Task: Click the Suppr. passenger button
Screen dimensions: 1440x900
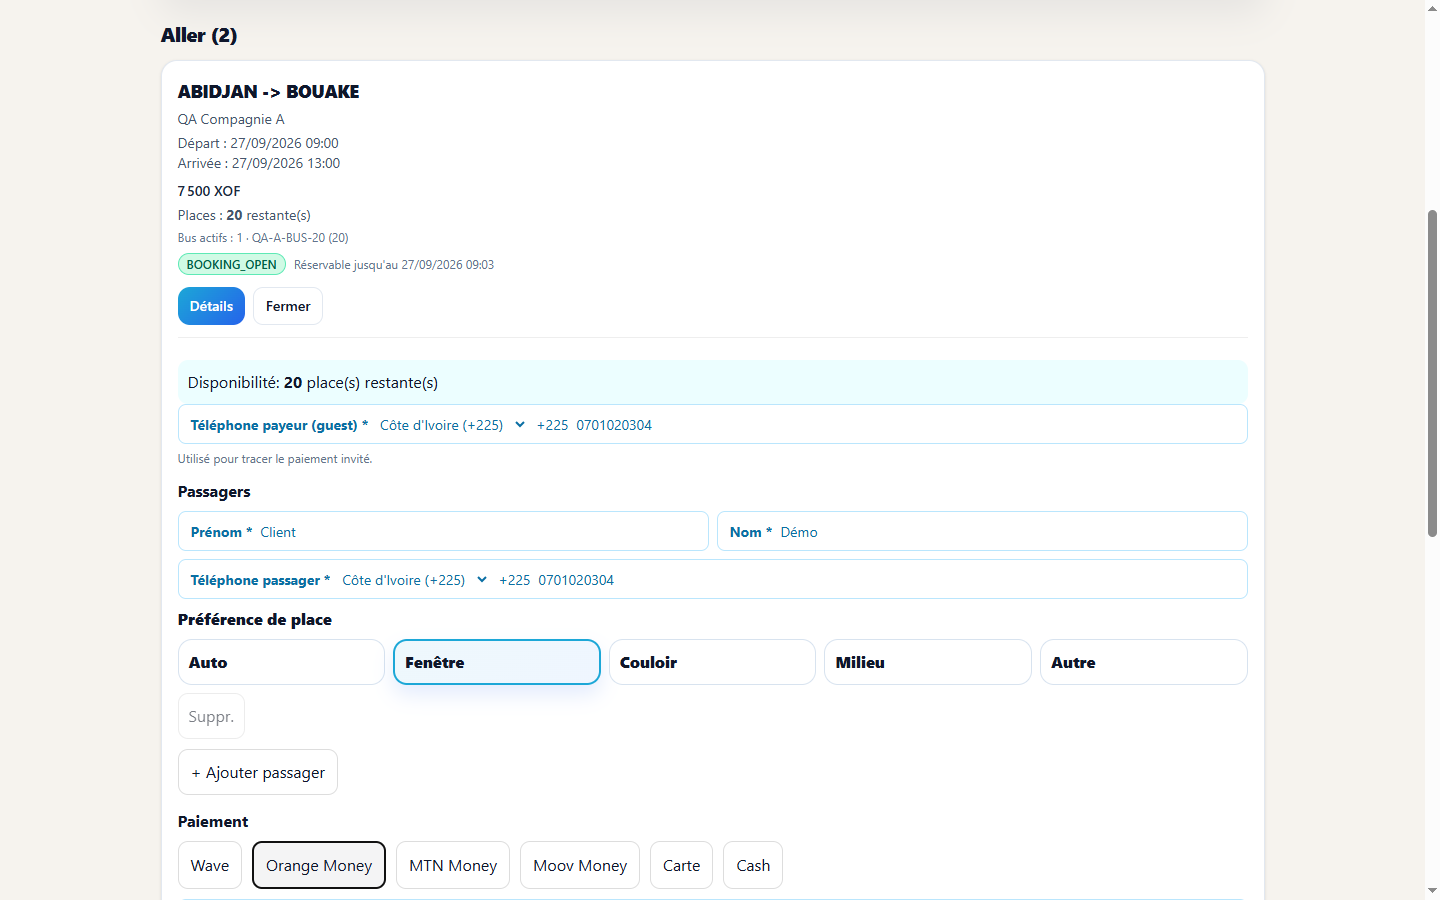Action: point(211,716)
